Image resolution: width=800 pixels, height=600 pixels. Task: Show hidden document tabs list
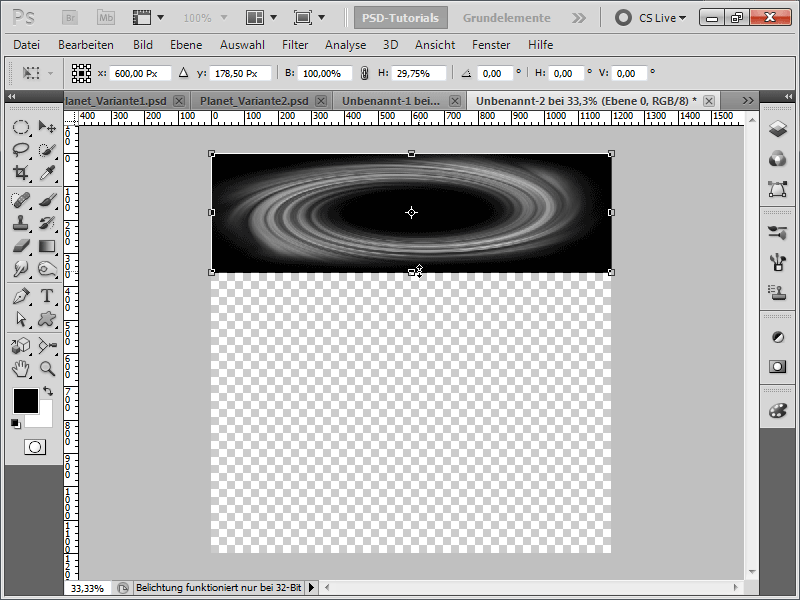[x=748, y=101]
